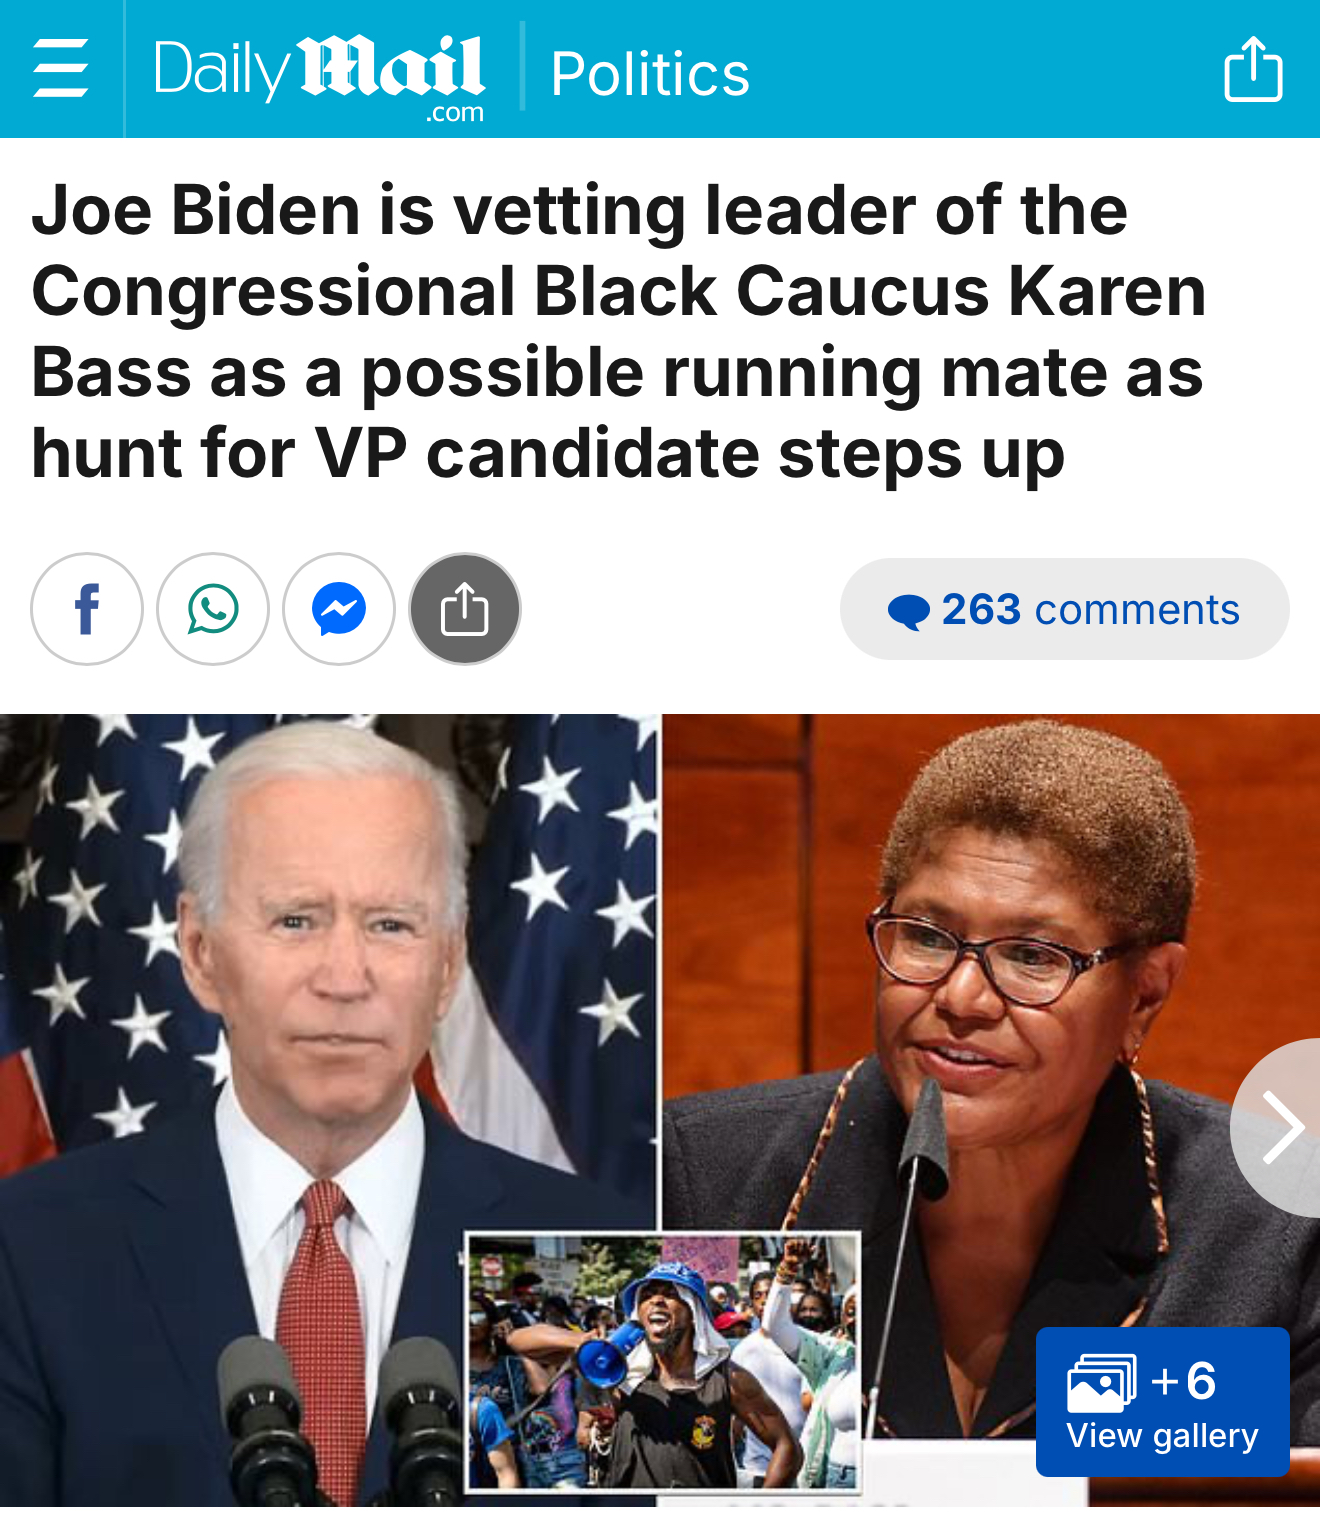Tap the share icon in header
This screenshot has width=1320, height=1521.
tap(1253, 69)
